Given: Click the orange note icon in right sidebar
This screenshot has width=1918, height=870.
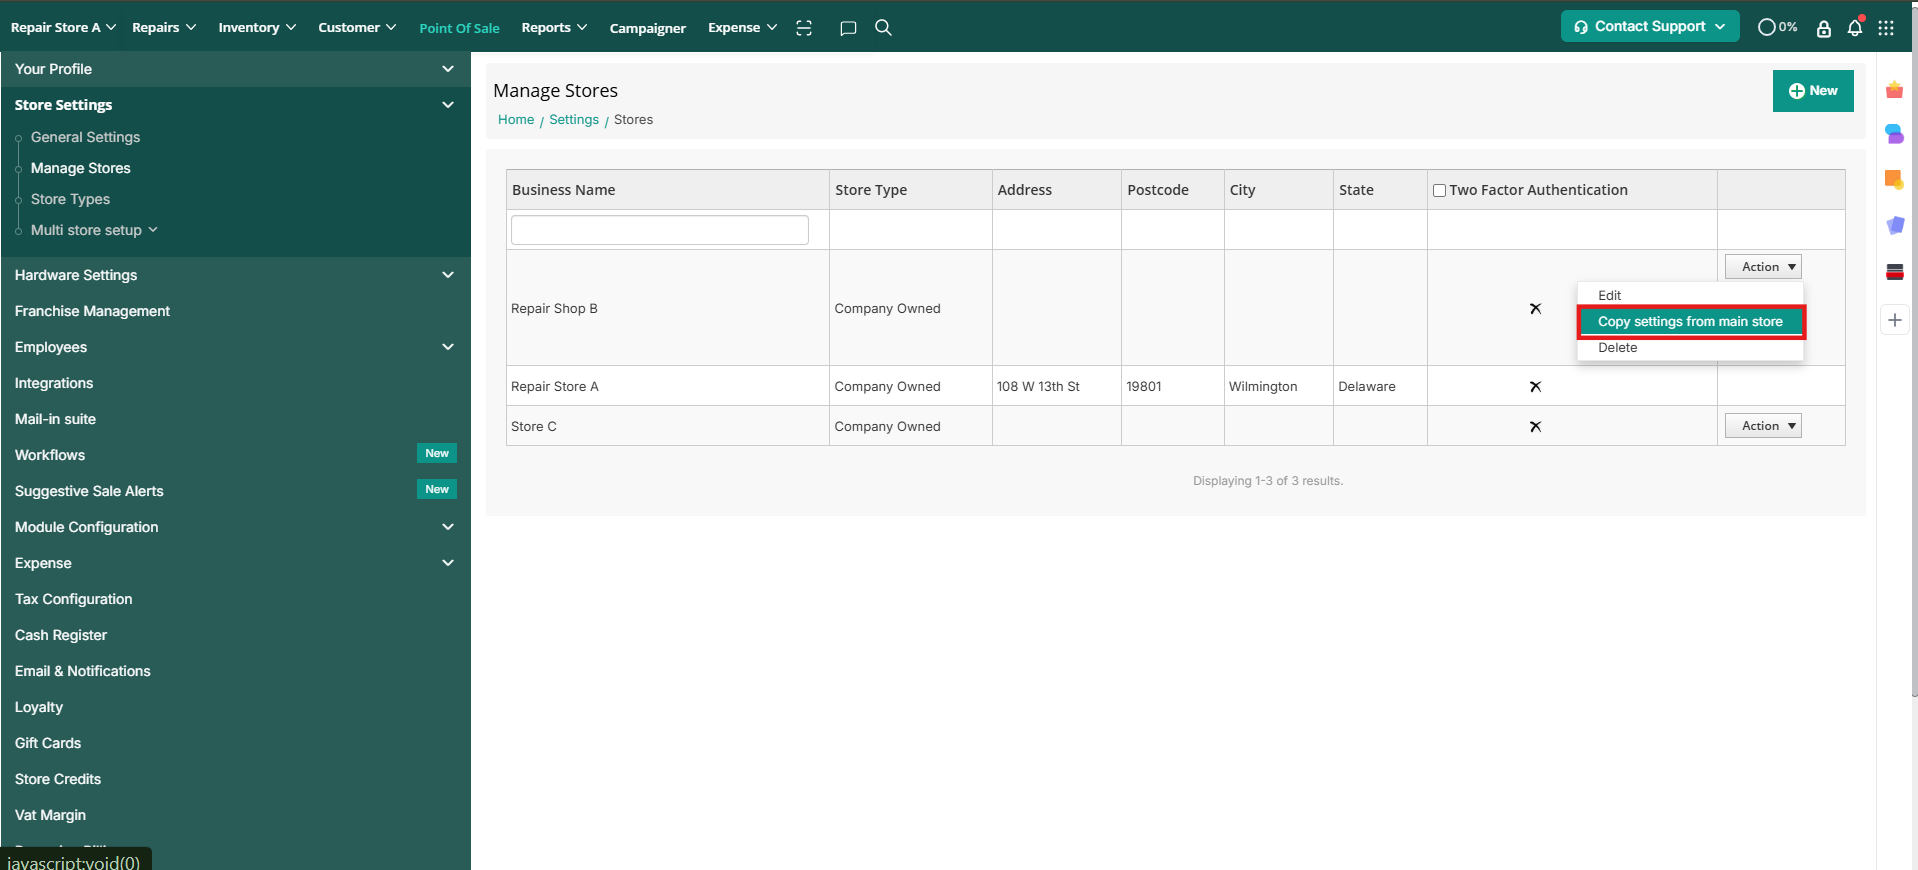Looking at the screenshot, I should pos(1894,179).
